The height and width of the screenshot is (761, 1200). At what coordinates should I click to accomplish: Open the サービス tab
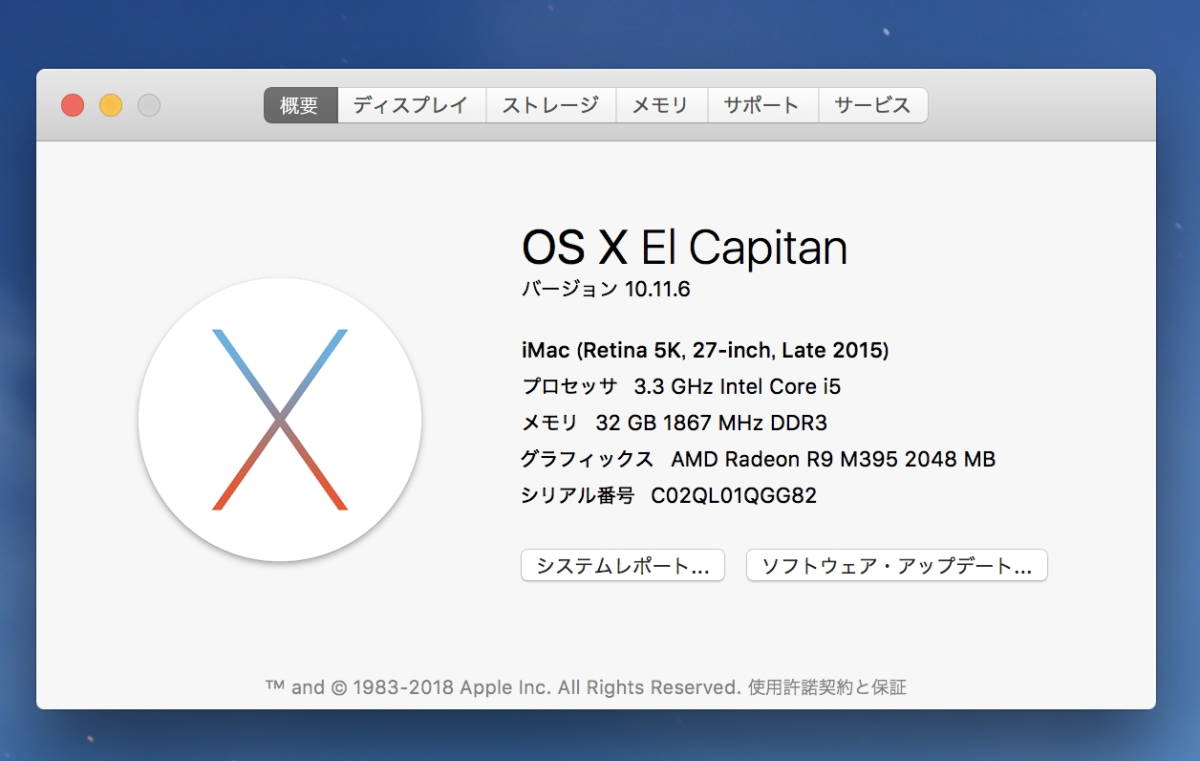point(873,105)
